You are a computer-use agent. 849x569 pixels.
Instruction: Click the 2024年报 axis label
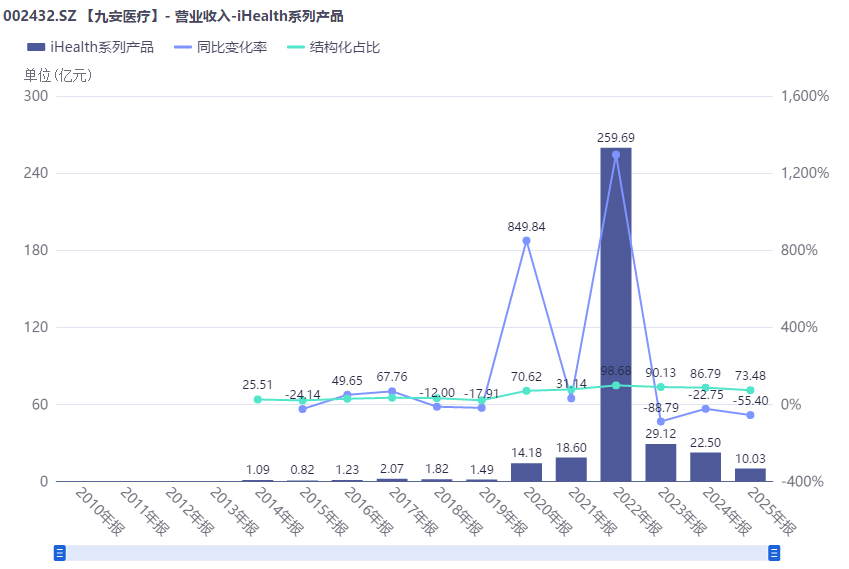click(x=728, y=511)
